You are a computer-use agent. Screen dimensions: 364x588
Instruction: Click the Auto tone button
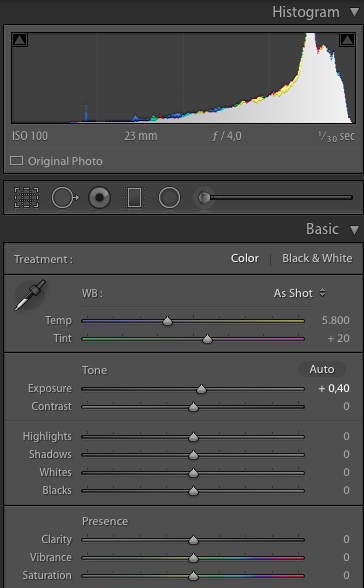click(x=322, y=369)
